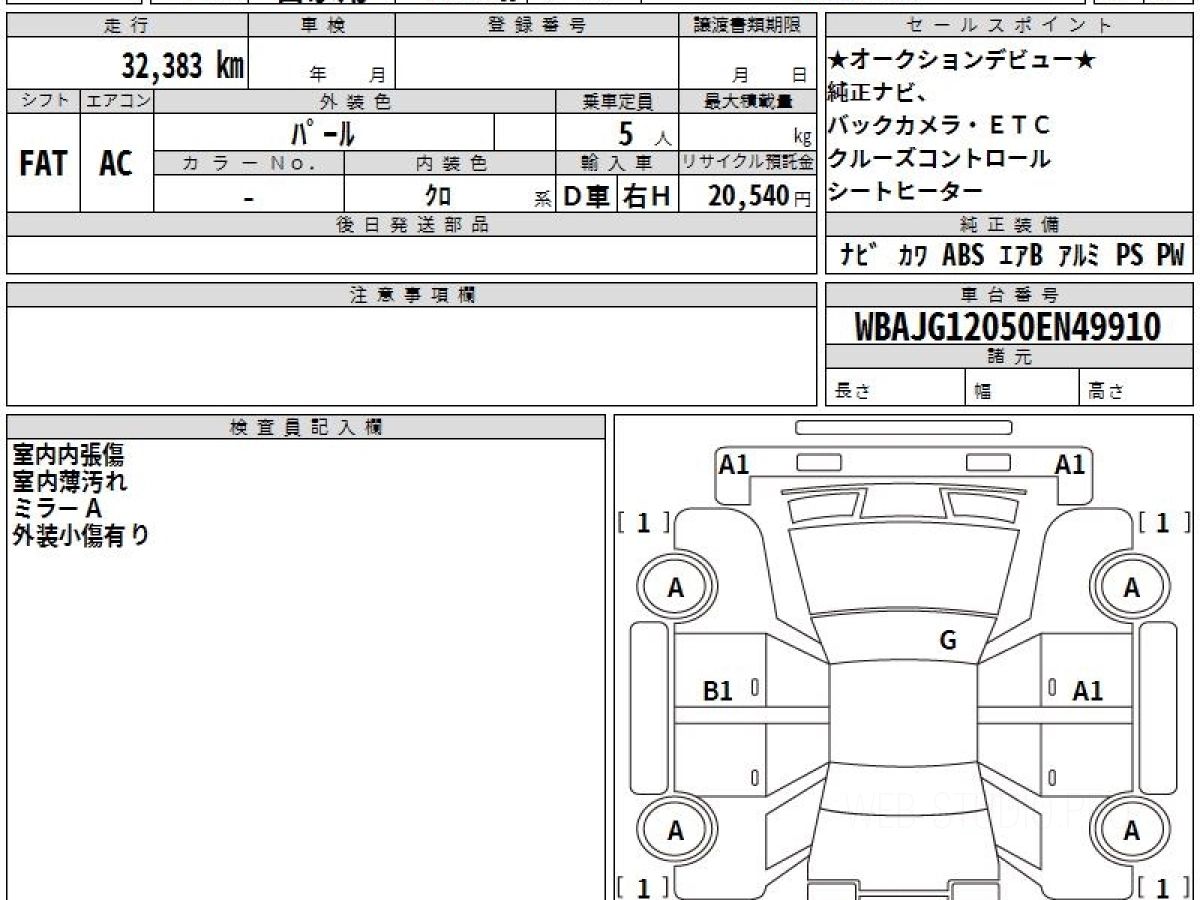Click ナビ in the equipment row
The width and height of the screenshot is (1200, 900).
[x=861, y=256]
